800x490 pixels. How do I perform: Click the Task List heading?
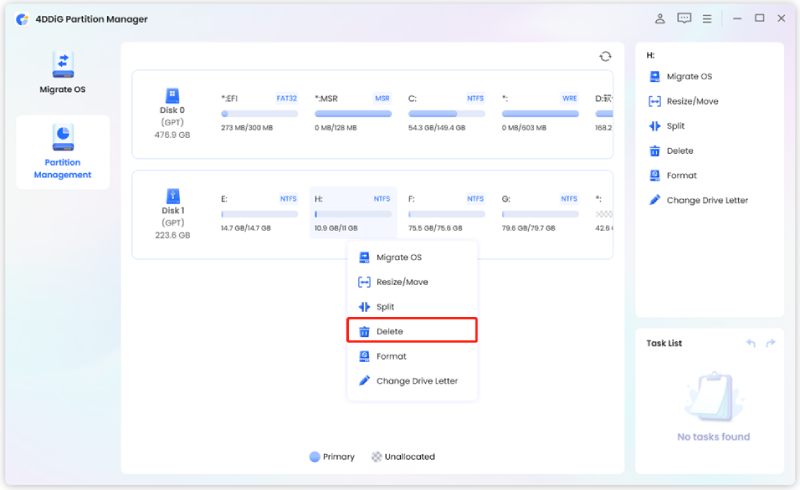click(664, 343)
